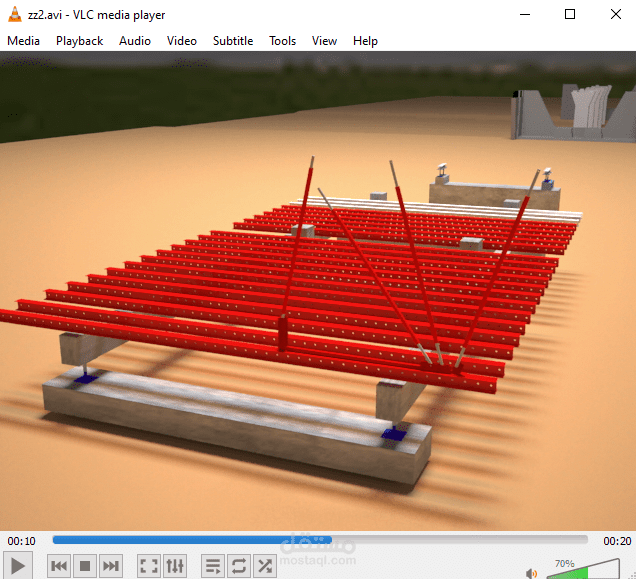Image resolution: width=636 pixels, height=579 pixels.
Task: Close the VLC media player window
Action: pyautogui.click(x=616, y=14)
